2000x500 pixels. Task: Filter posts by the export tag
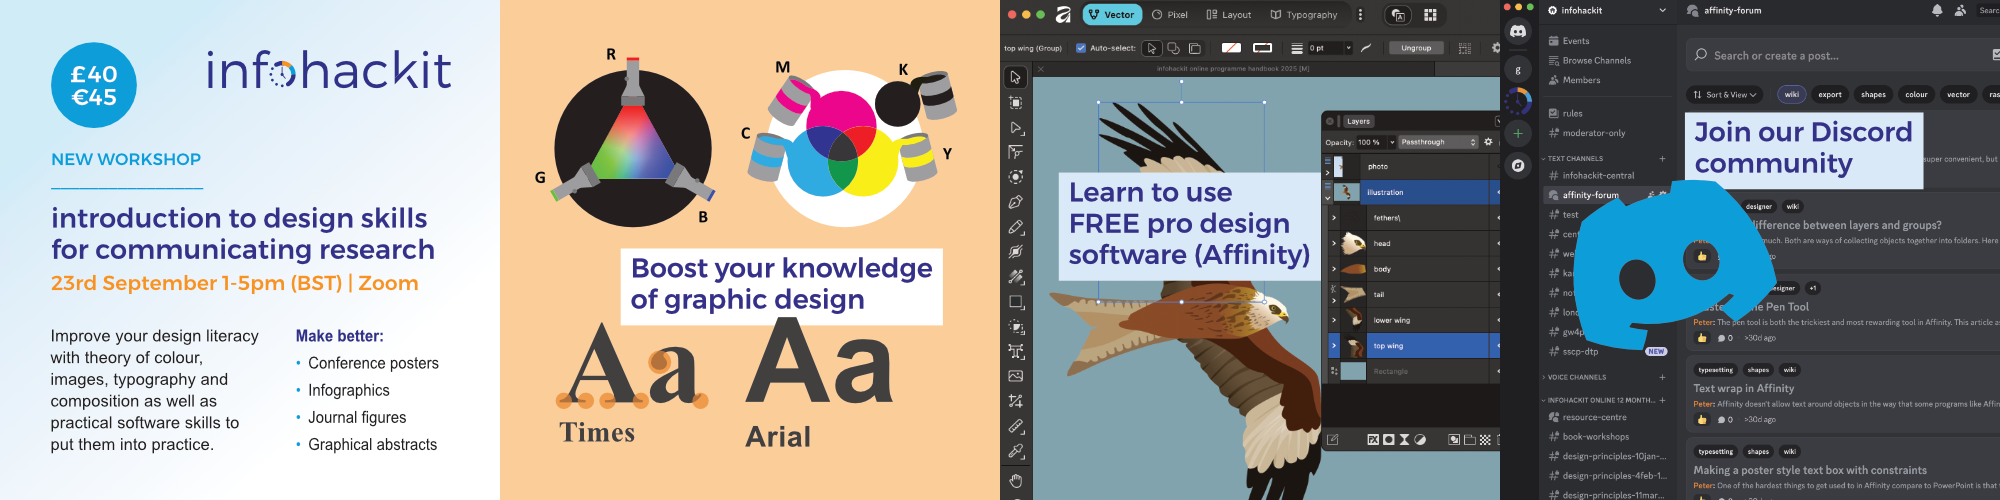pyautogui.click(x=1830, y=95)
